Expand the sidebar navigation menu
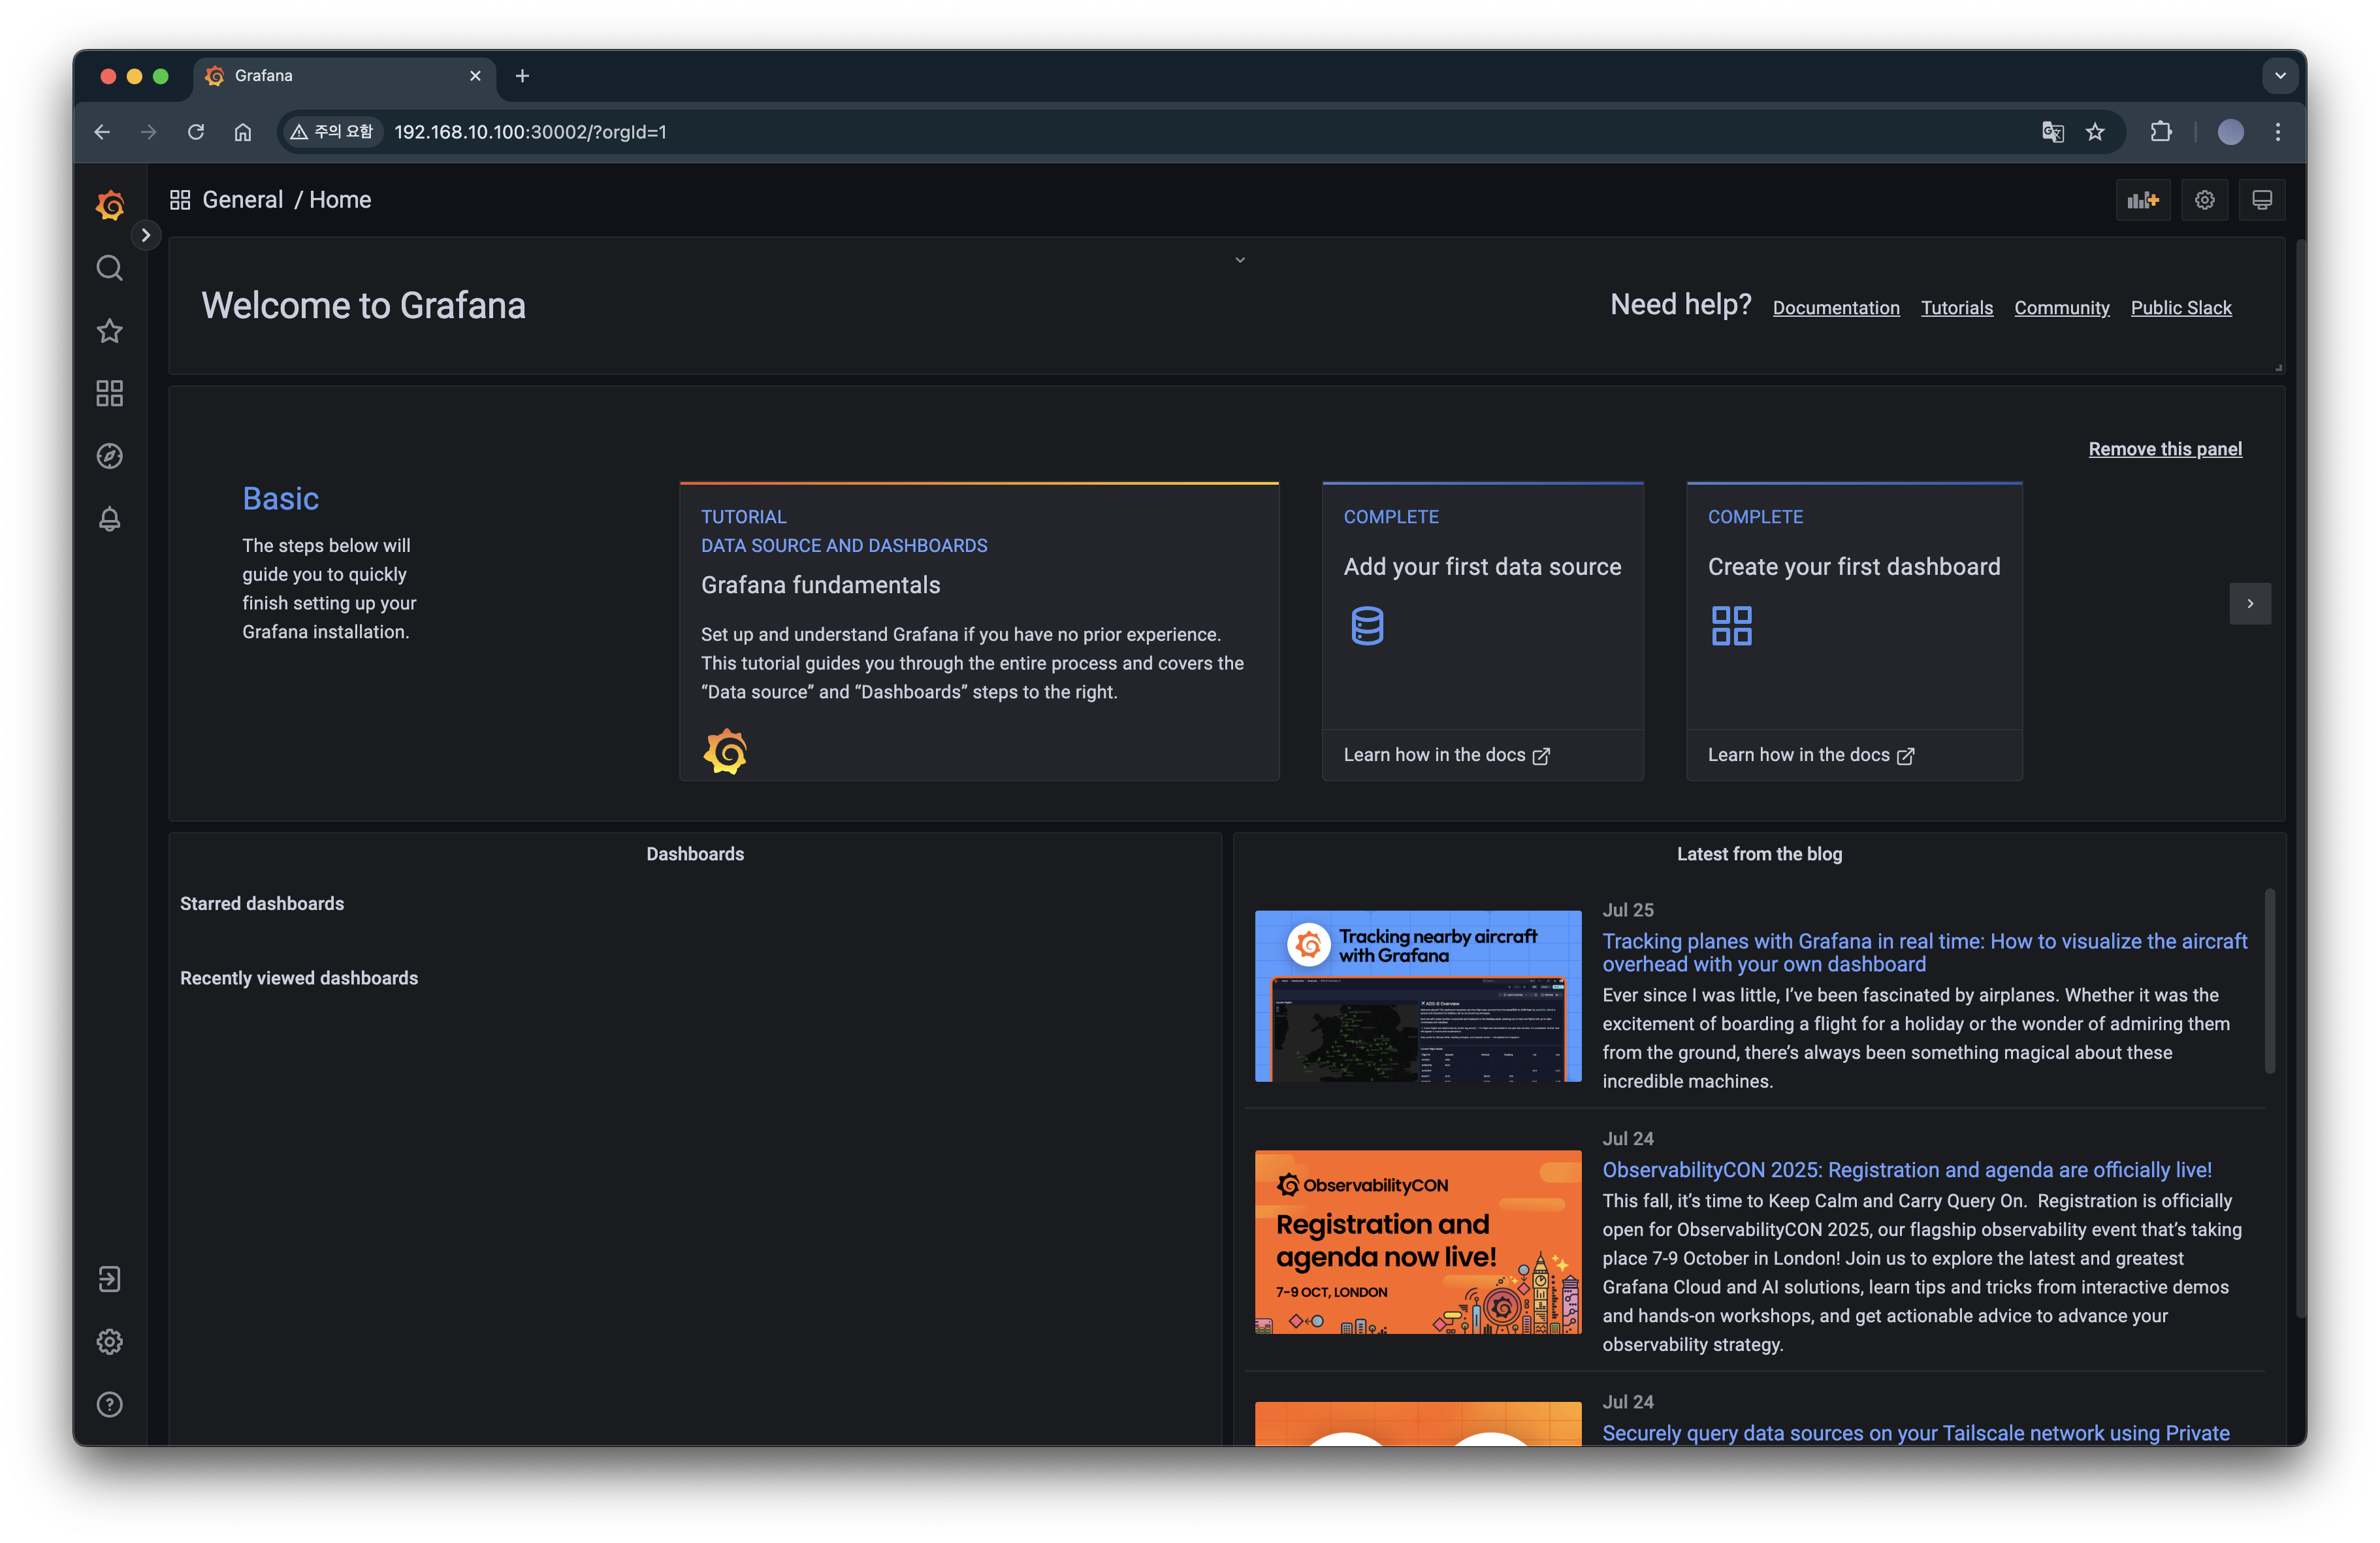 coord(146,235)
